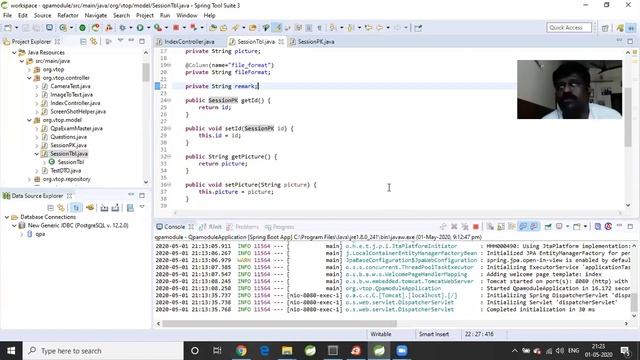
Task: Minimize the Console panel
Action: [x=619, y=226]
